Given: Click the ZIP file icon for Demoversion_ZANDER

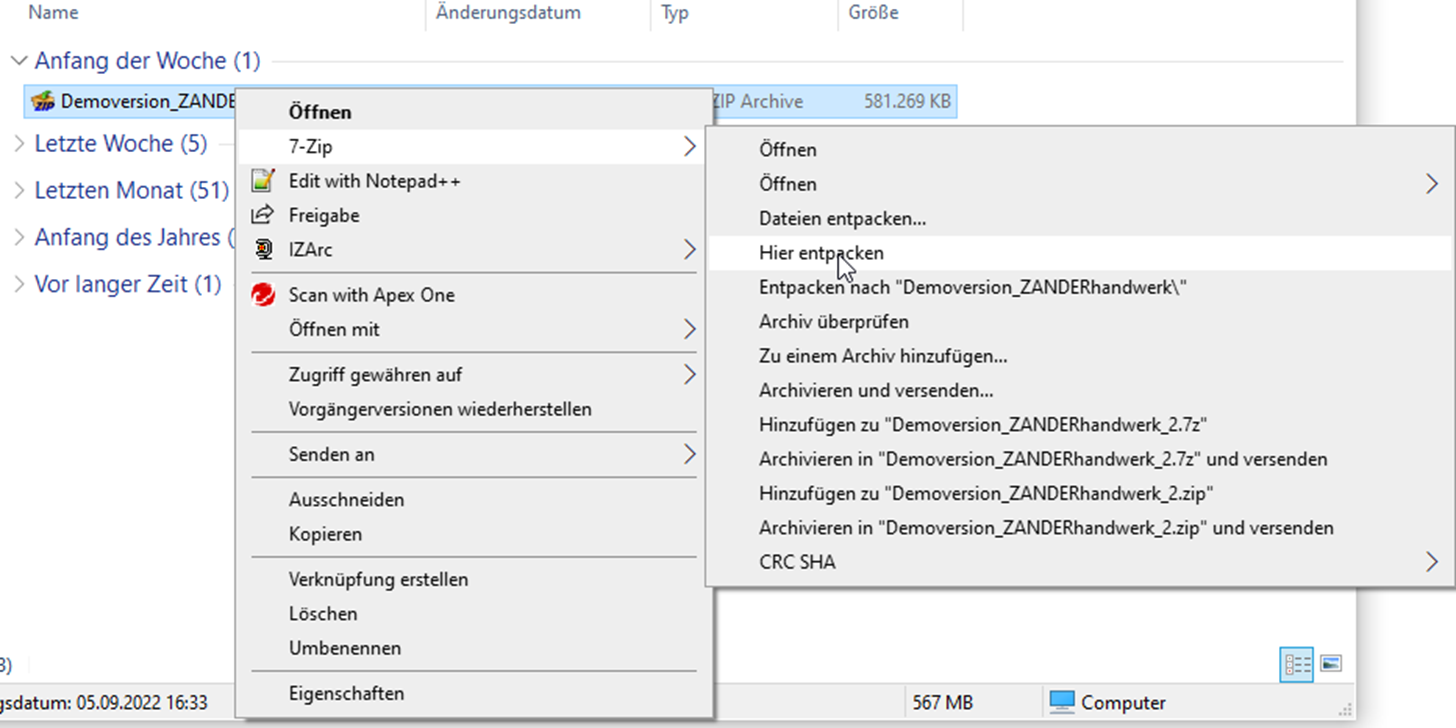Looking at the screenshot, I should [x=42, y=101].
